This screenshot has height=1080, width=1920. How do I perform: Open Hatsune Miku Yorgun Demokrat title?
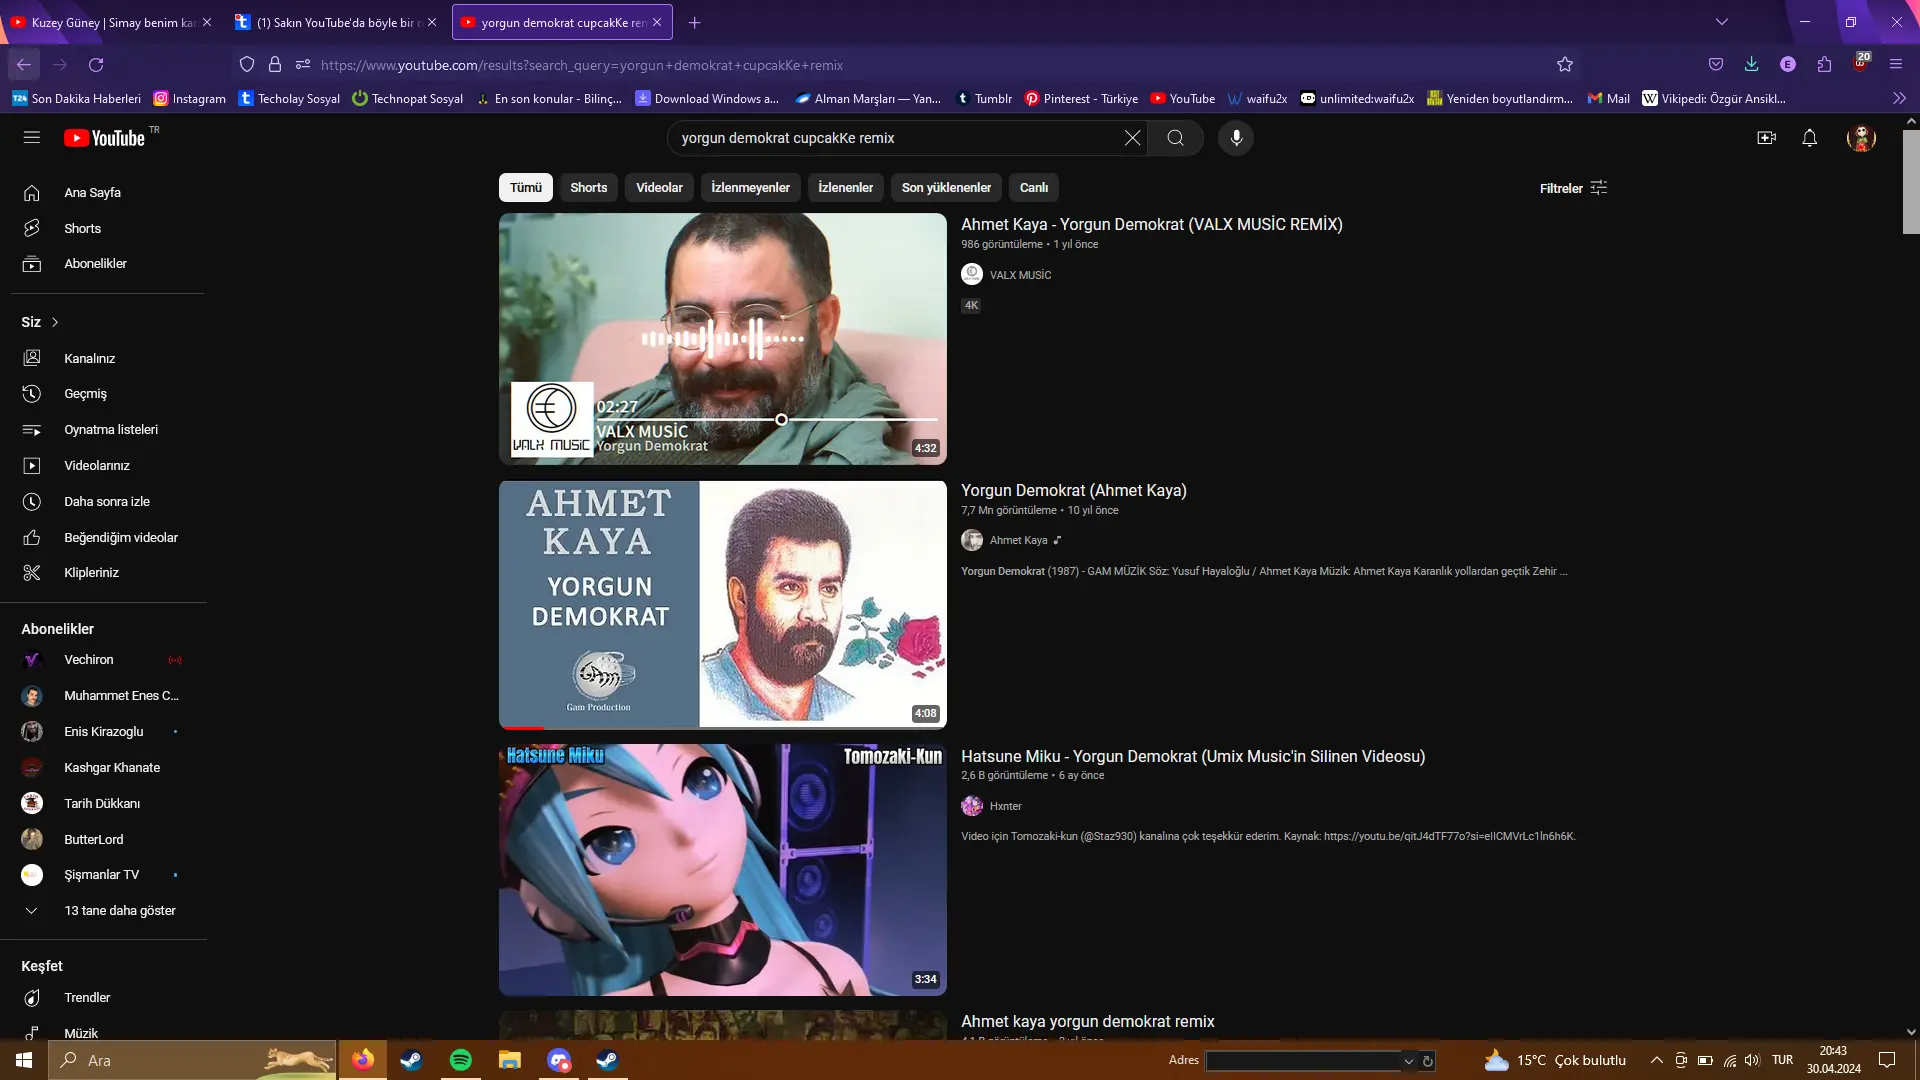click(1193, 757)
